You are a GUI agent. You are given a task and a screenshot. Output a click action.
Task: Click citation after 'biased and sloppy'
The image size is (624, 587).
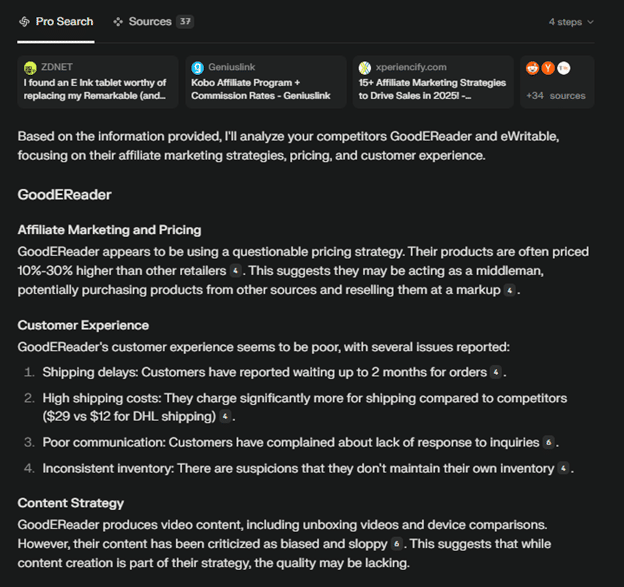397,544
